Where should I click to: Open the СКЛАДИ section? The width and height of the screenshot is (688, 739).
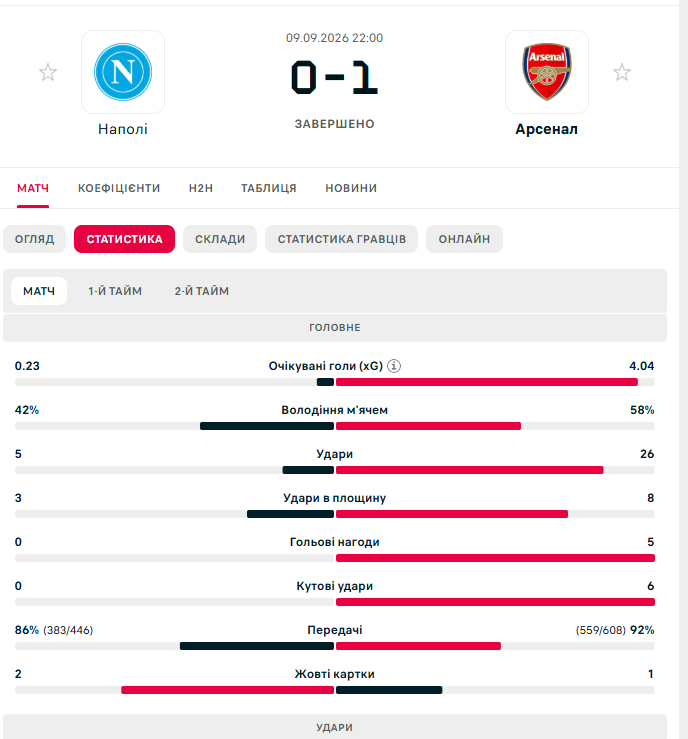click(x=220, y=239)
